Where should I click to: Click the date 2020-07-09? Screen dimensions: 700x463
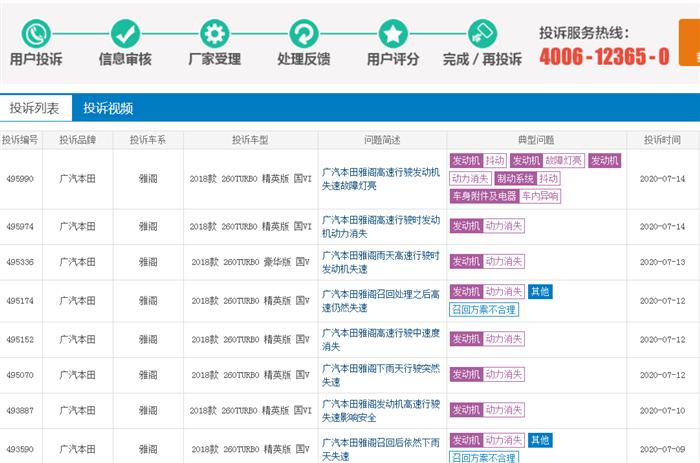click(x=662, y=449)
